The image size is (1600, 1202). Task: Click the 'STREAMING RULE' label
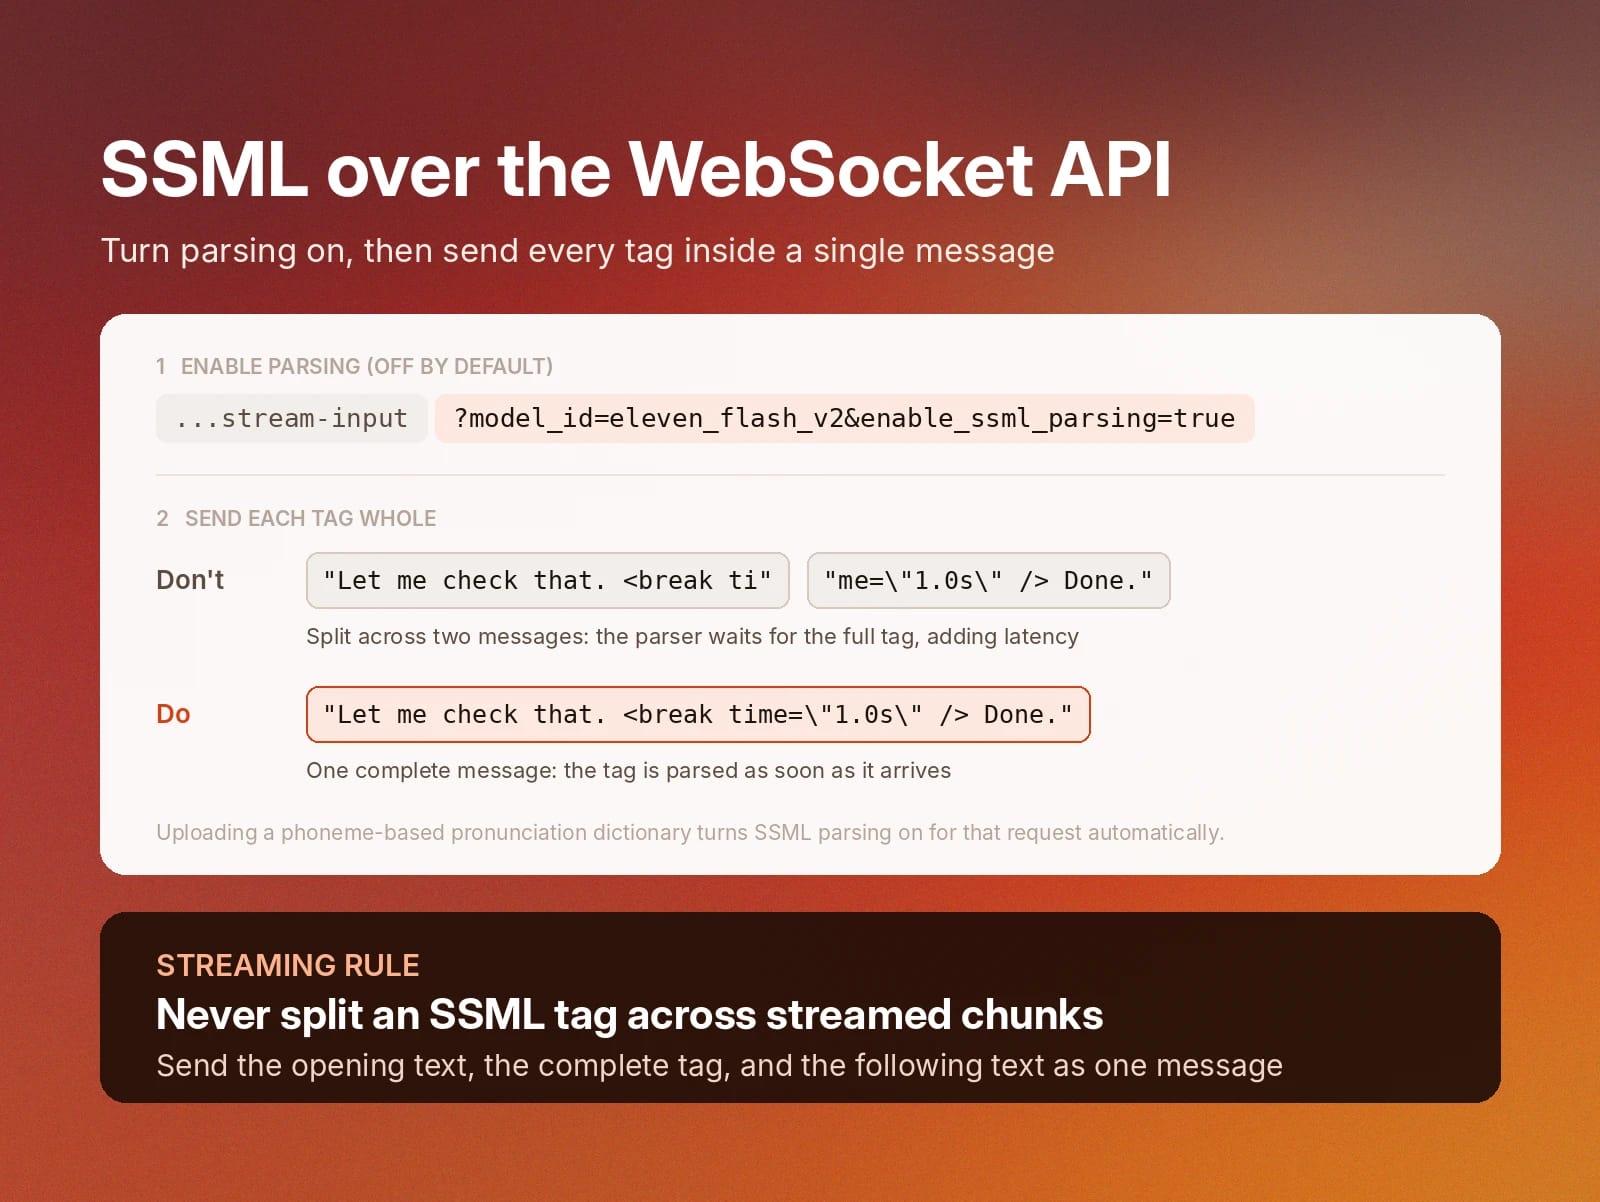288,965
